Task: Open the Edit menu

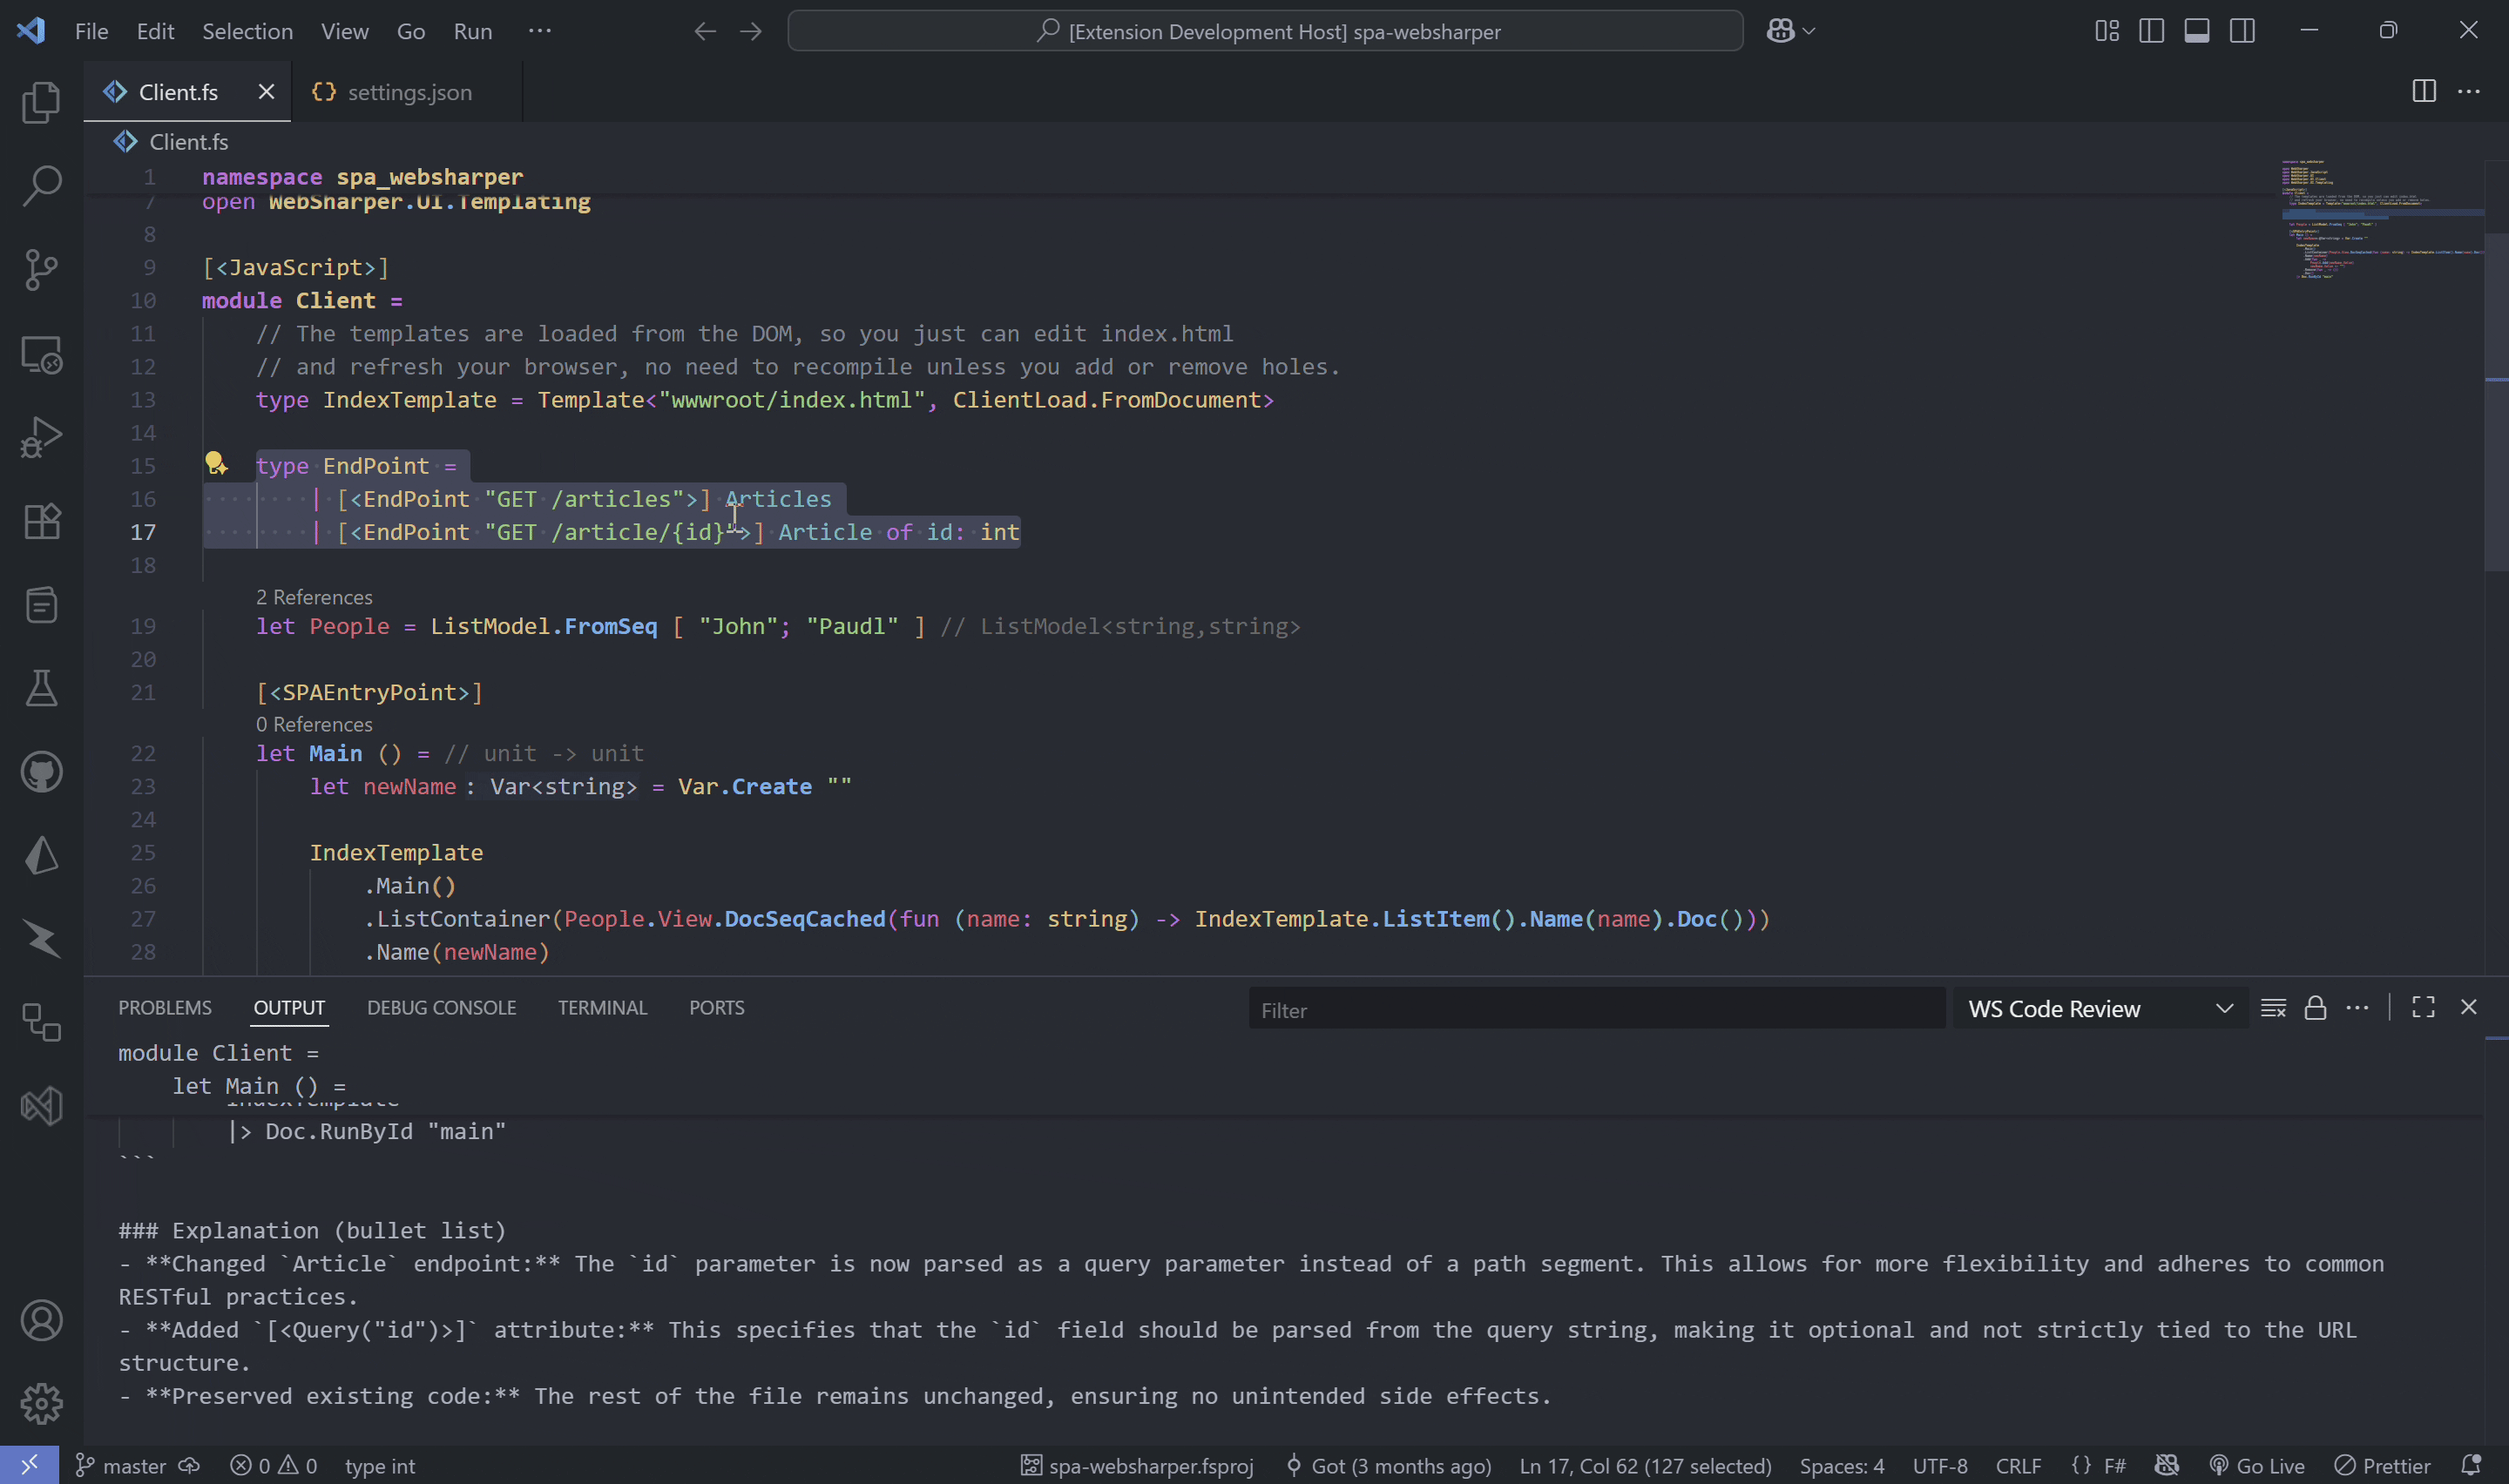Action: point(155,31)
